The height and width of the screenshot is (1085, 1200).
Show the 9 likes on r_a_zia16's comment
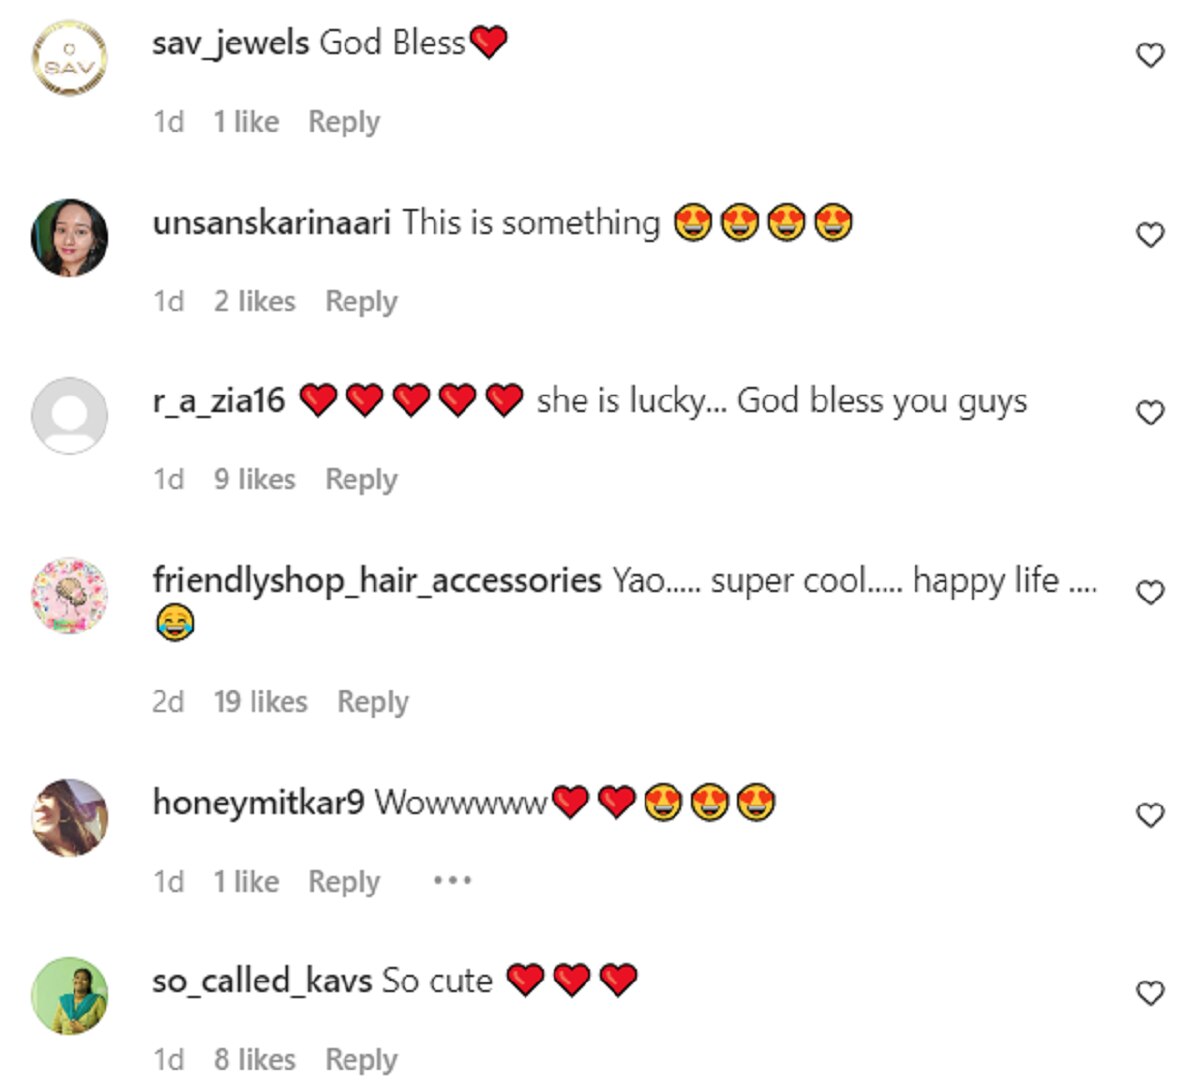[254, 479]
